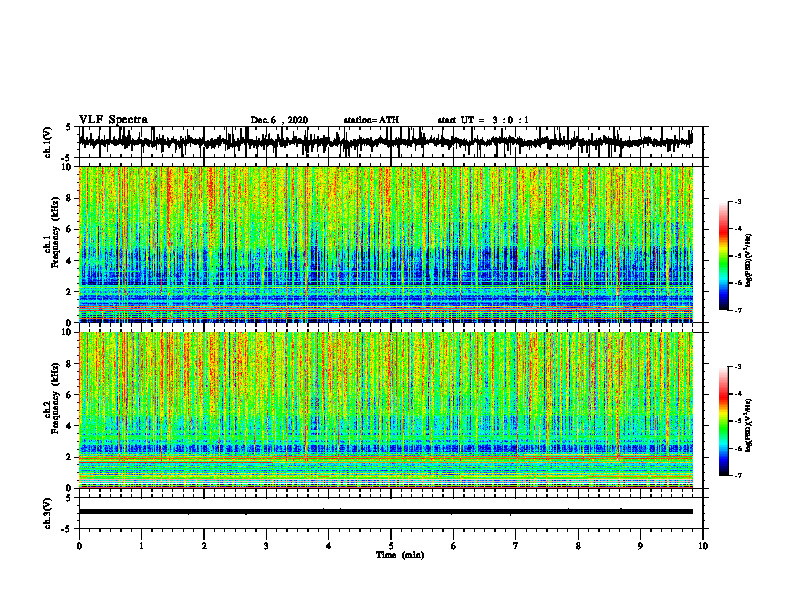Click the "Time (min)" x-axis label
The image size is (792, 612).
tap(400, 555)
